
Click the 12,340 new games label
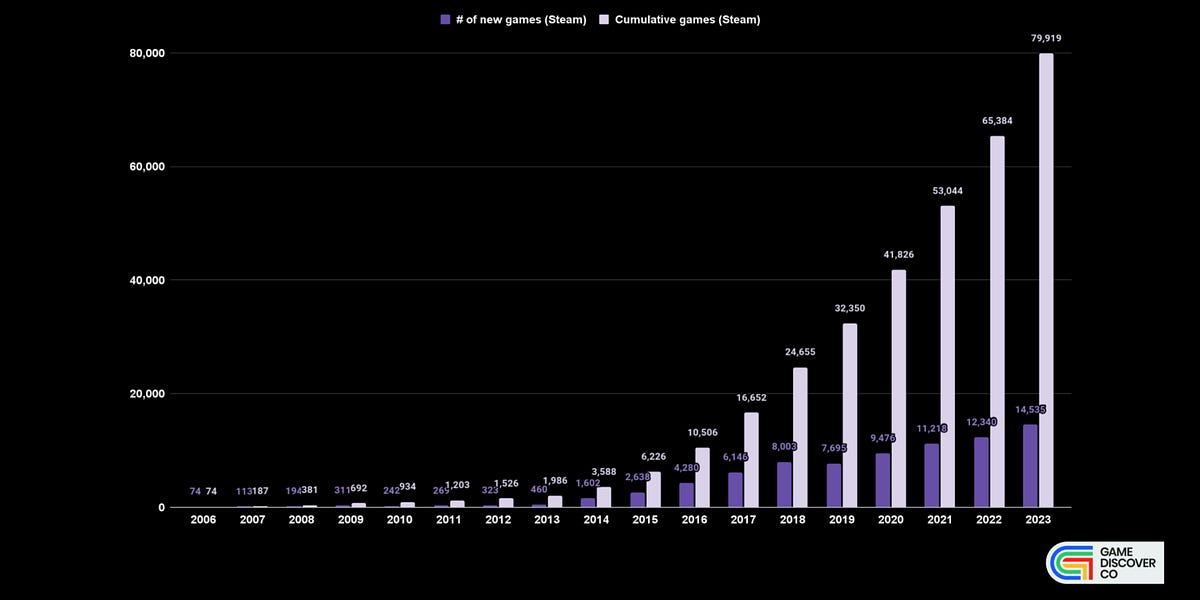point(981,423)
